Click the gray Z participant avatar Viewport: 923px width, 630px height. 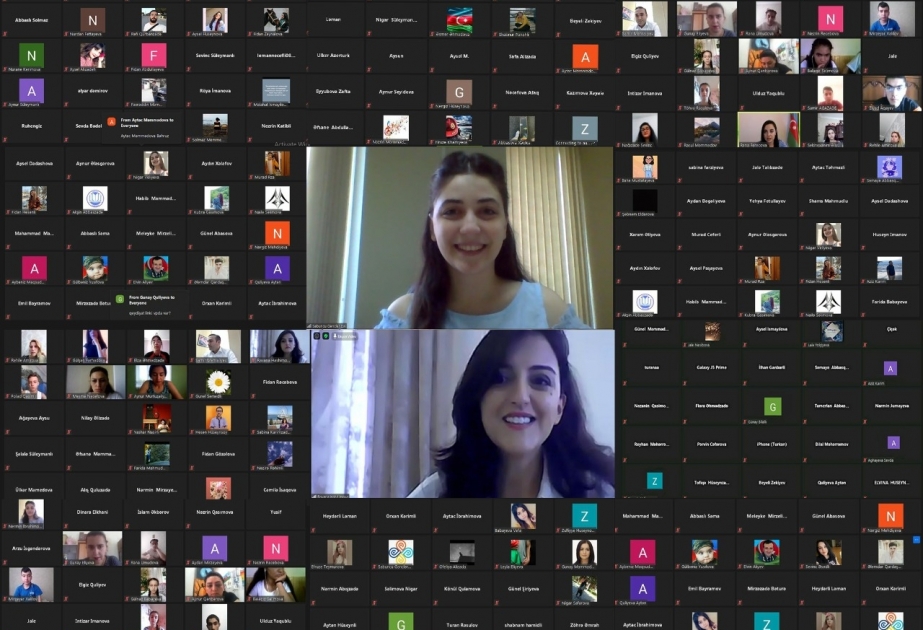tap(585, 128)
